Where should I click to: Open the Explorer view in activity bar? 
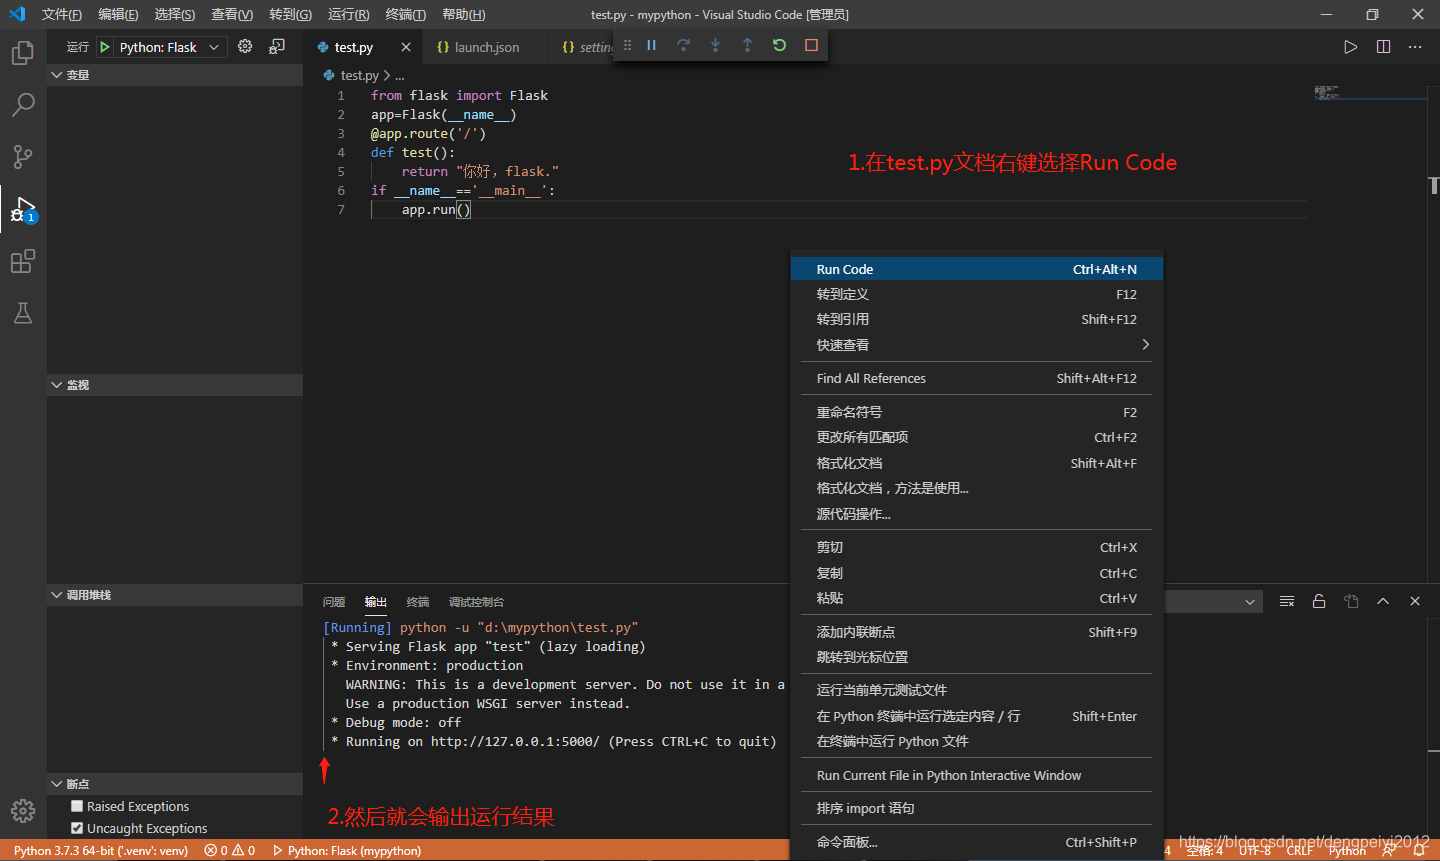(23, 53)
